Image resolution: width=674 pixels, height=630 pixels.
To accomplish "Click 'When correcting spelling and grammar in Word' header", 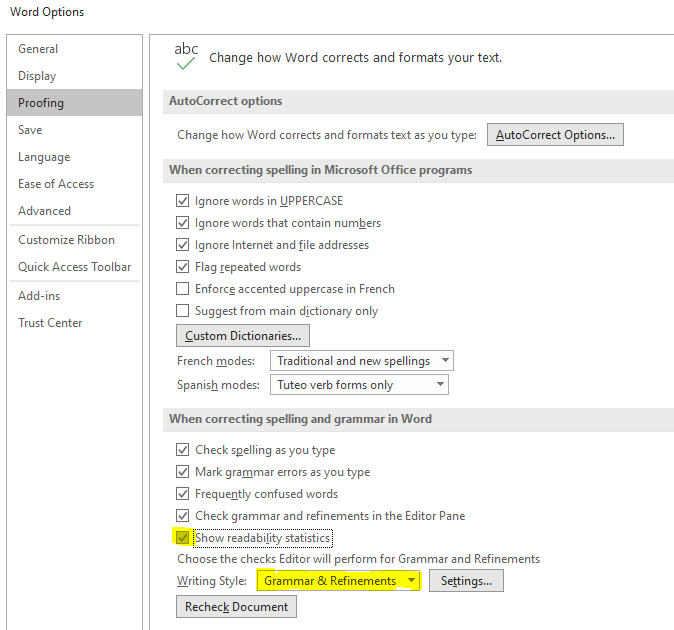I will pyautogui.click(x=300, y=419).
